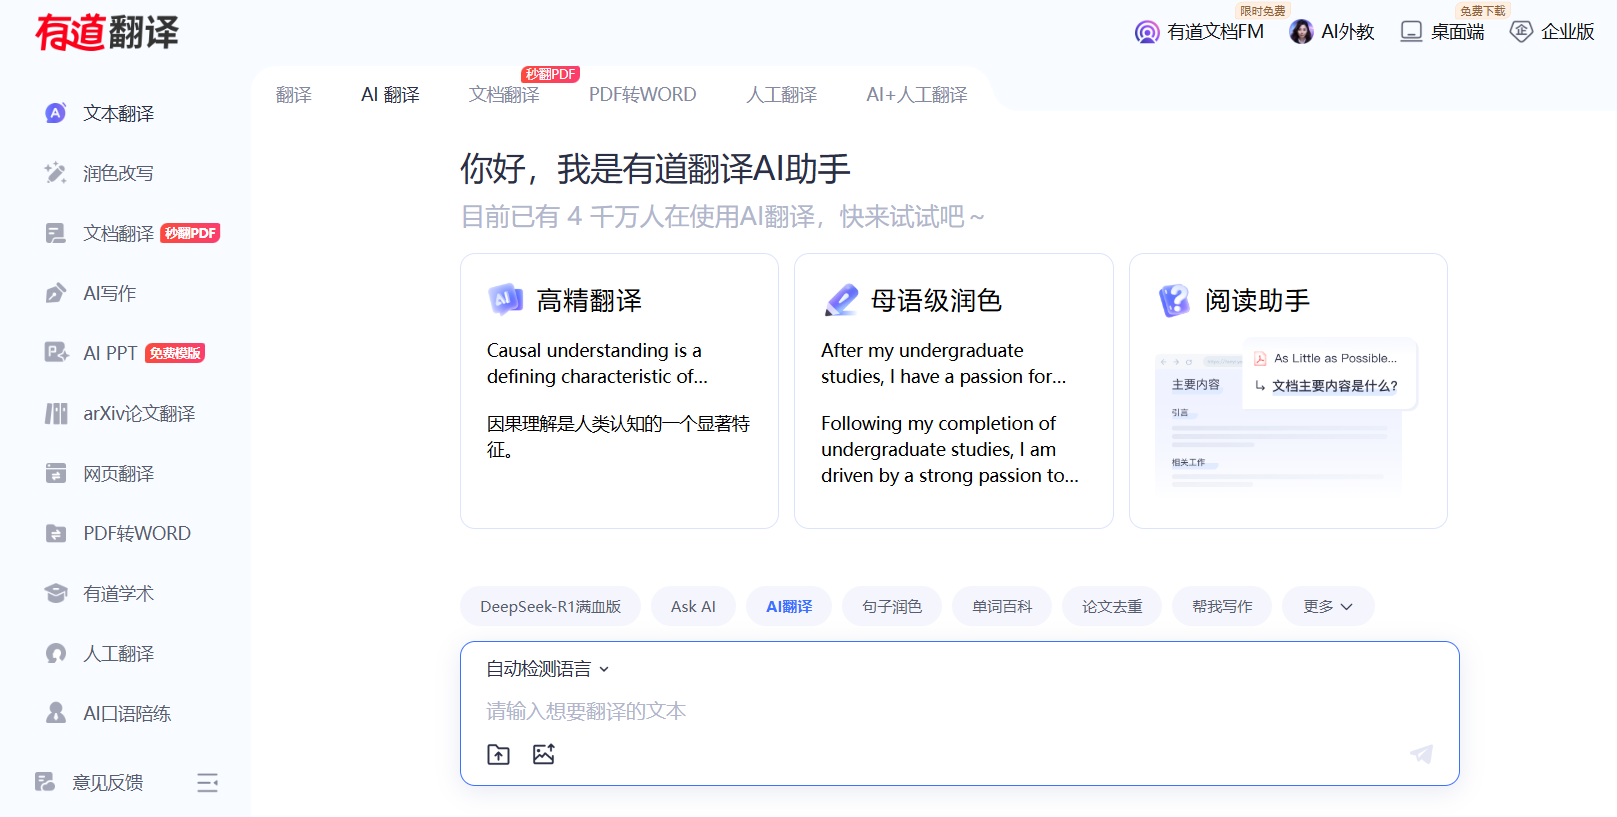Select the DeepSeek-R1满血版 mode chip
The width and height of the screenshot is (1617, 817).
tap(550, 607)
